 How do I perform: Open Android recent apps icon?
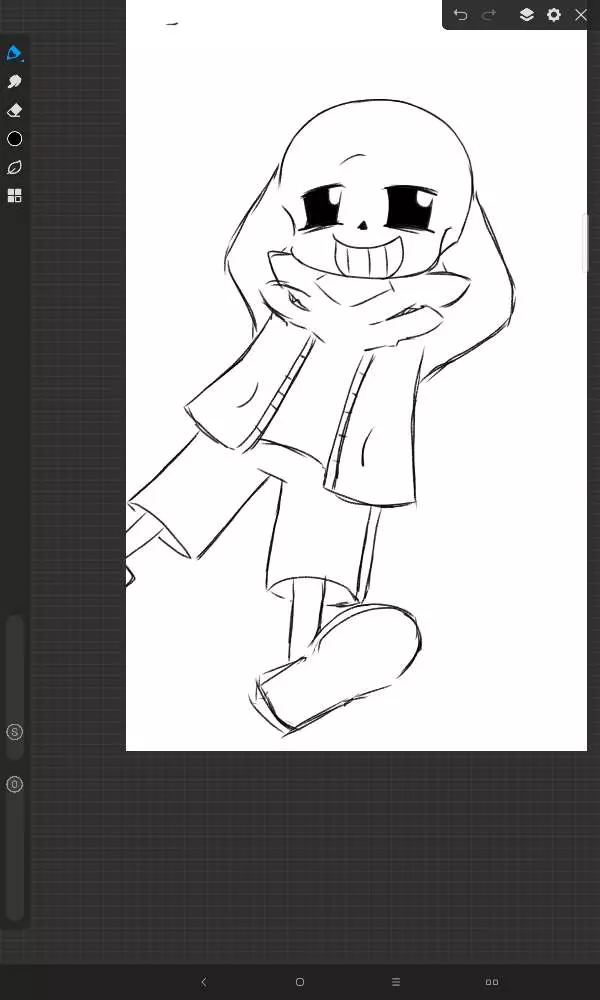click(492, 982)
